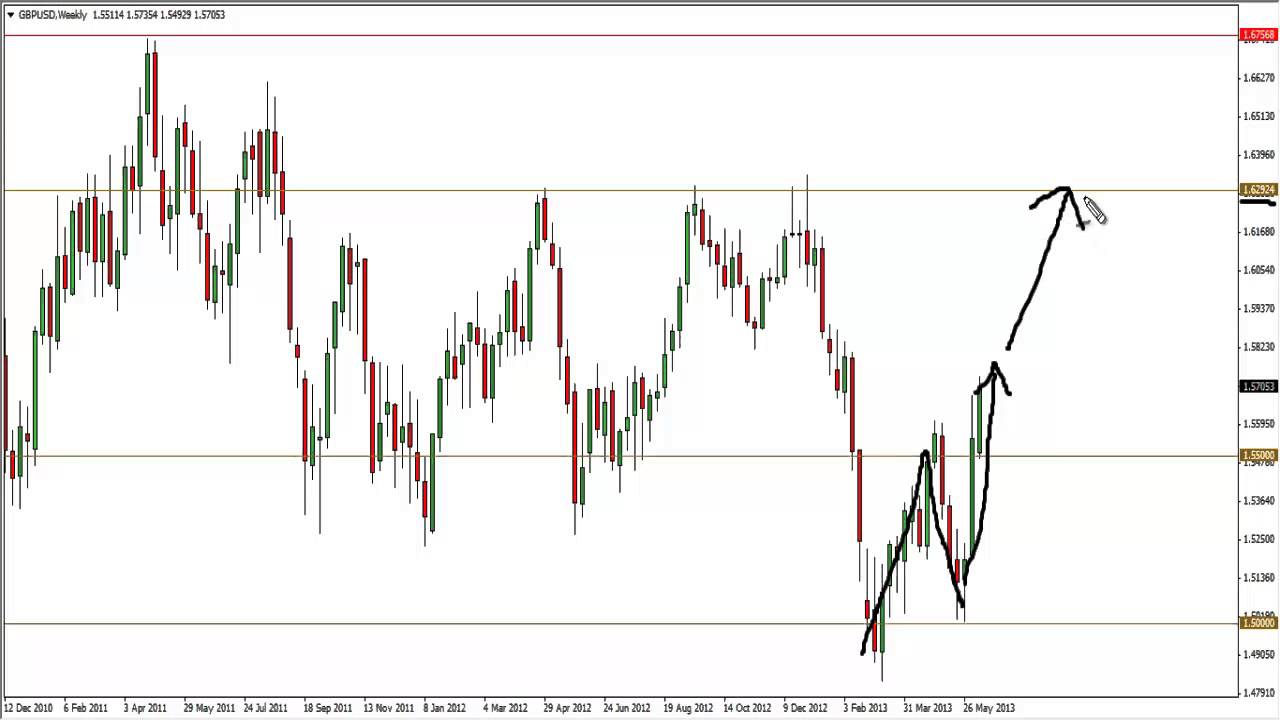
Task: Click the 1.51360 price axis label
Action: (1261, 578)
